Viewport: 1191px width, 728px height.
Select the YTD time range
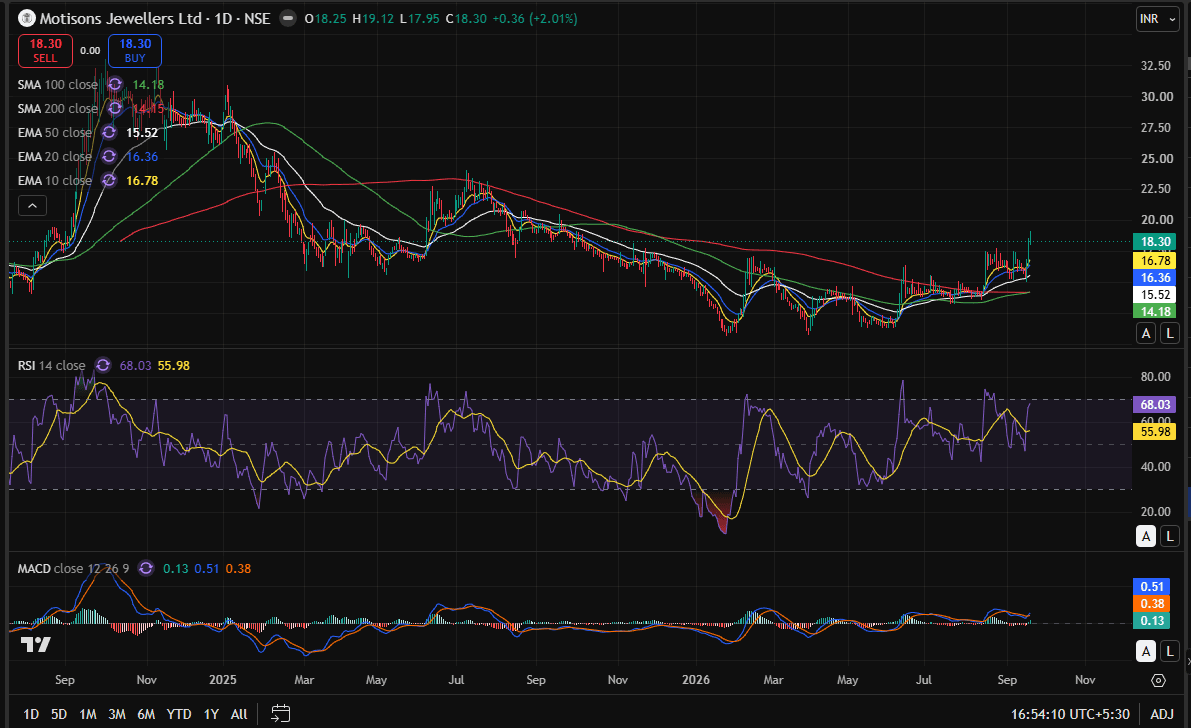[178, 714]
